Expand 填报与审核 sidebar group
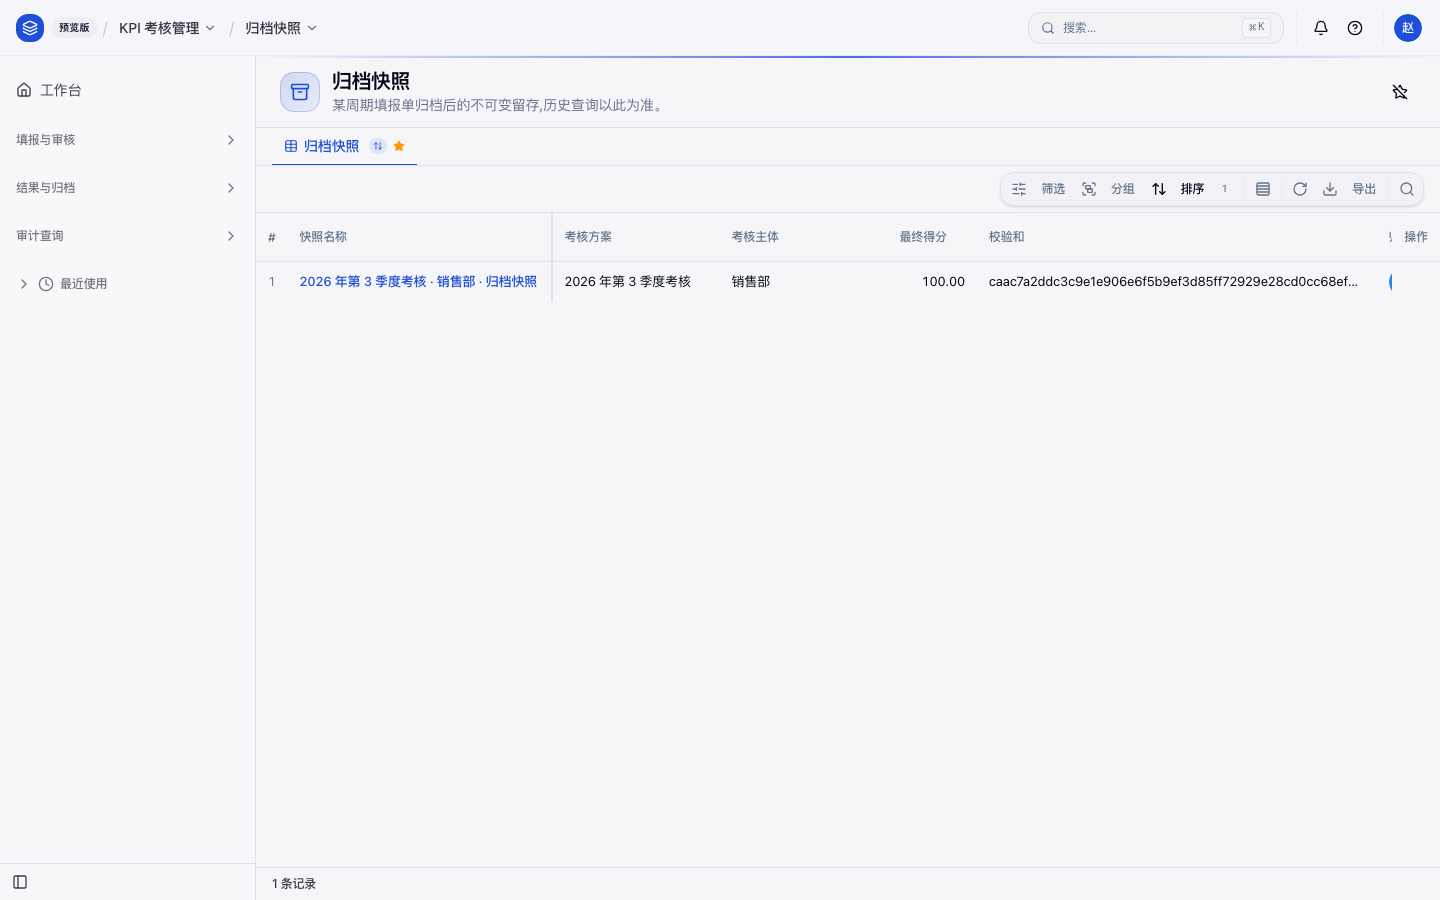This screenshot has width=1440, height=900. pyautogui.click(x=127, y=140)
